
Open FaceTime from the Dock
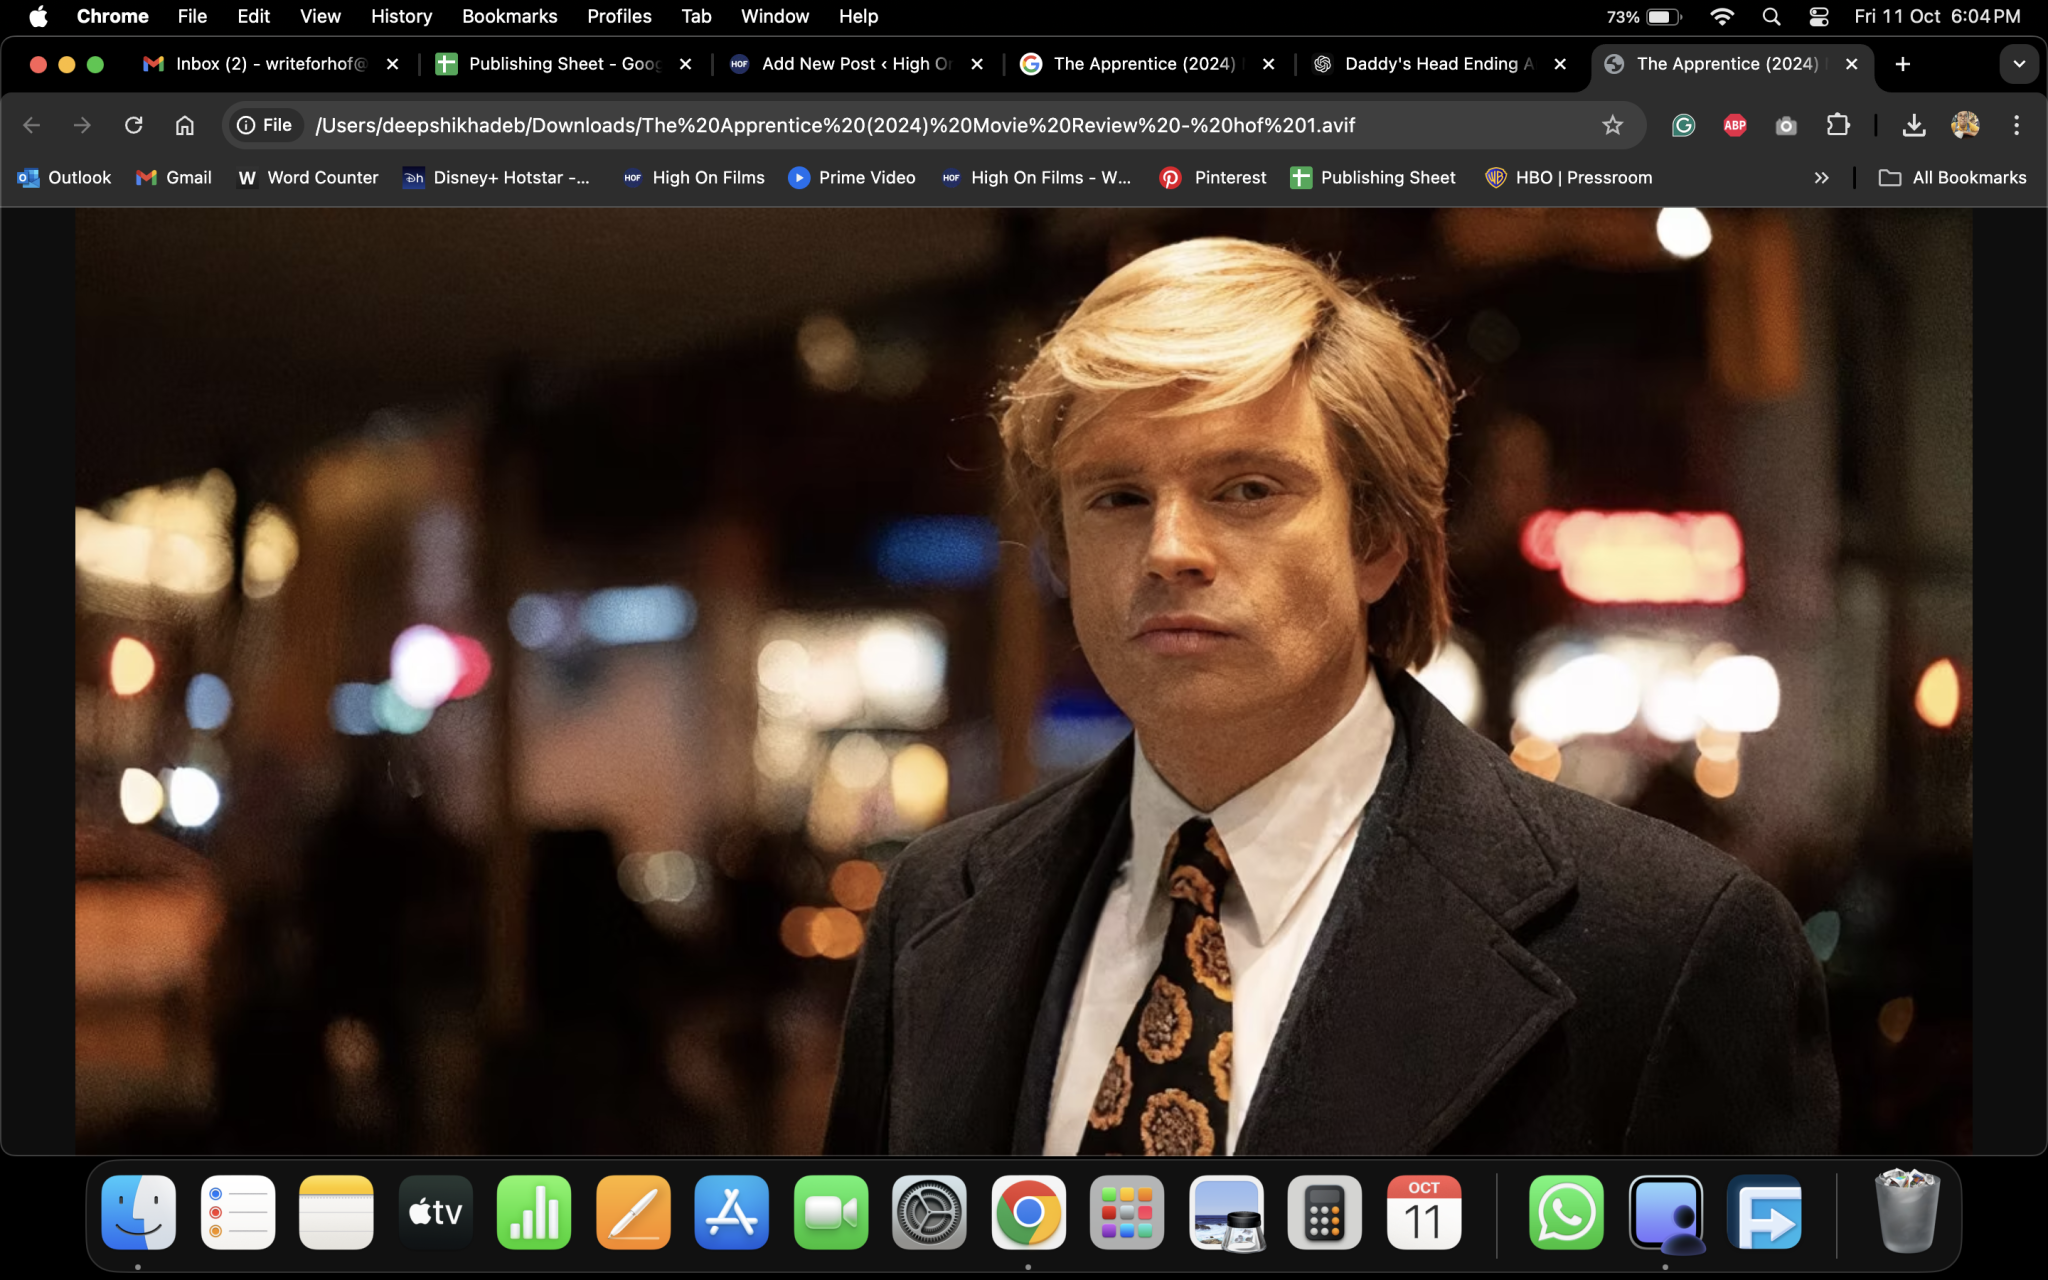coord(830,1212)
